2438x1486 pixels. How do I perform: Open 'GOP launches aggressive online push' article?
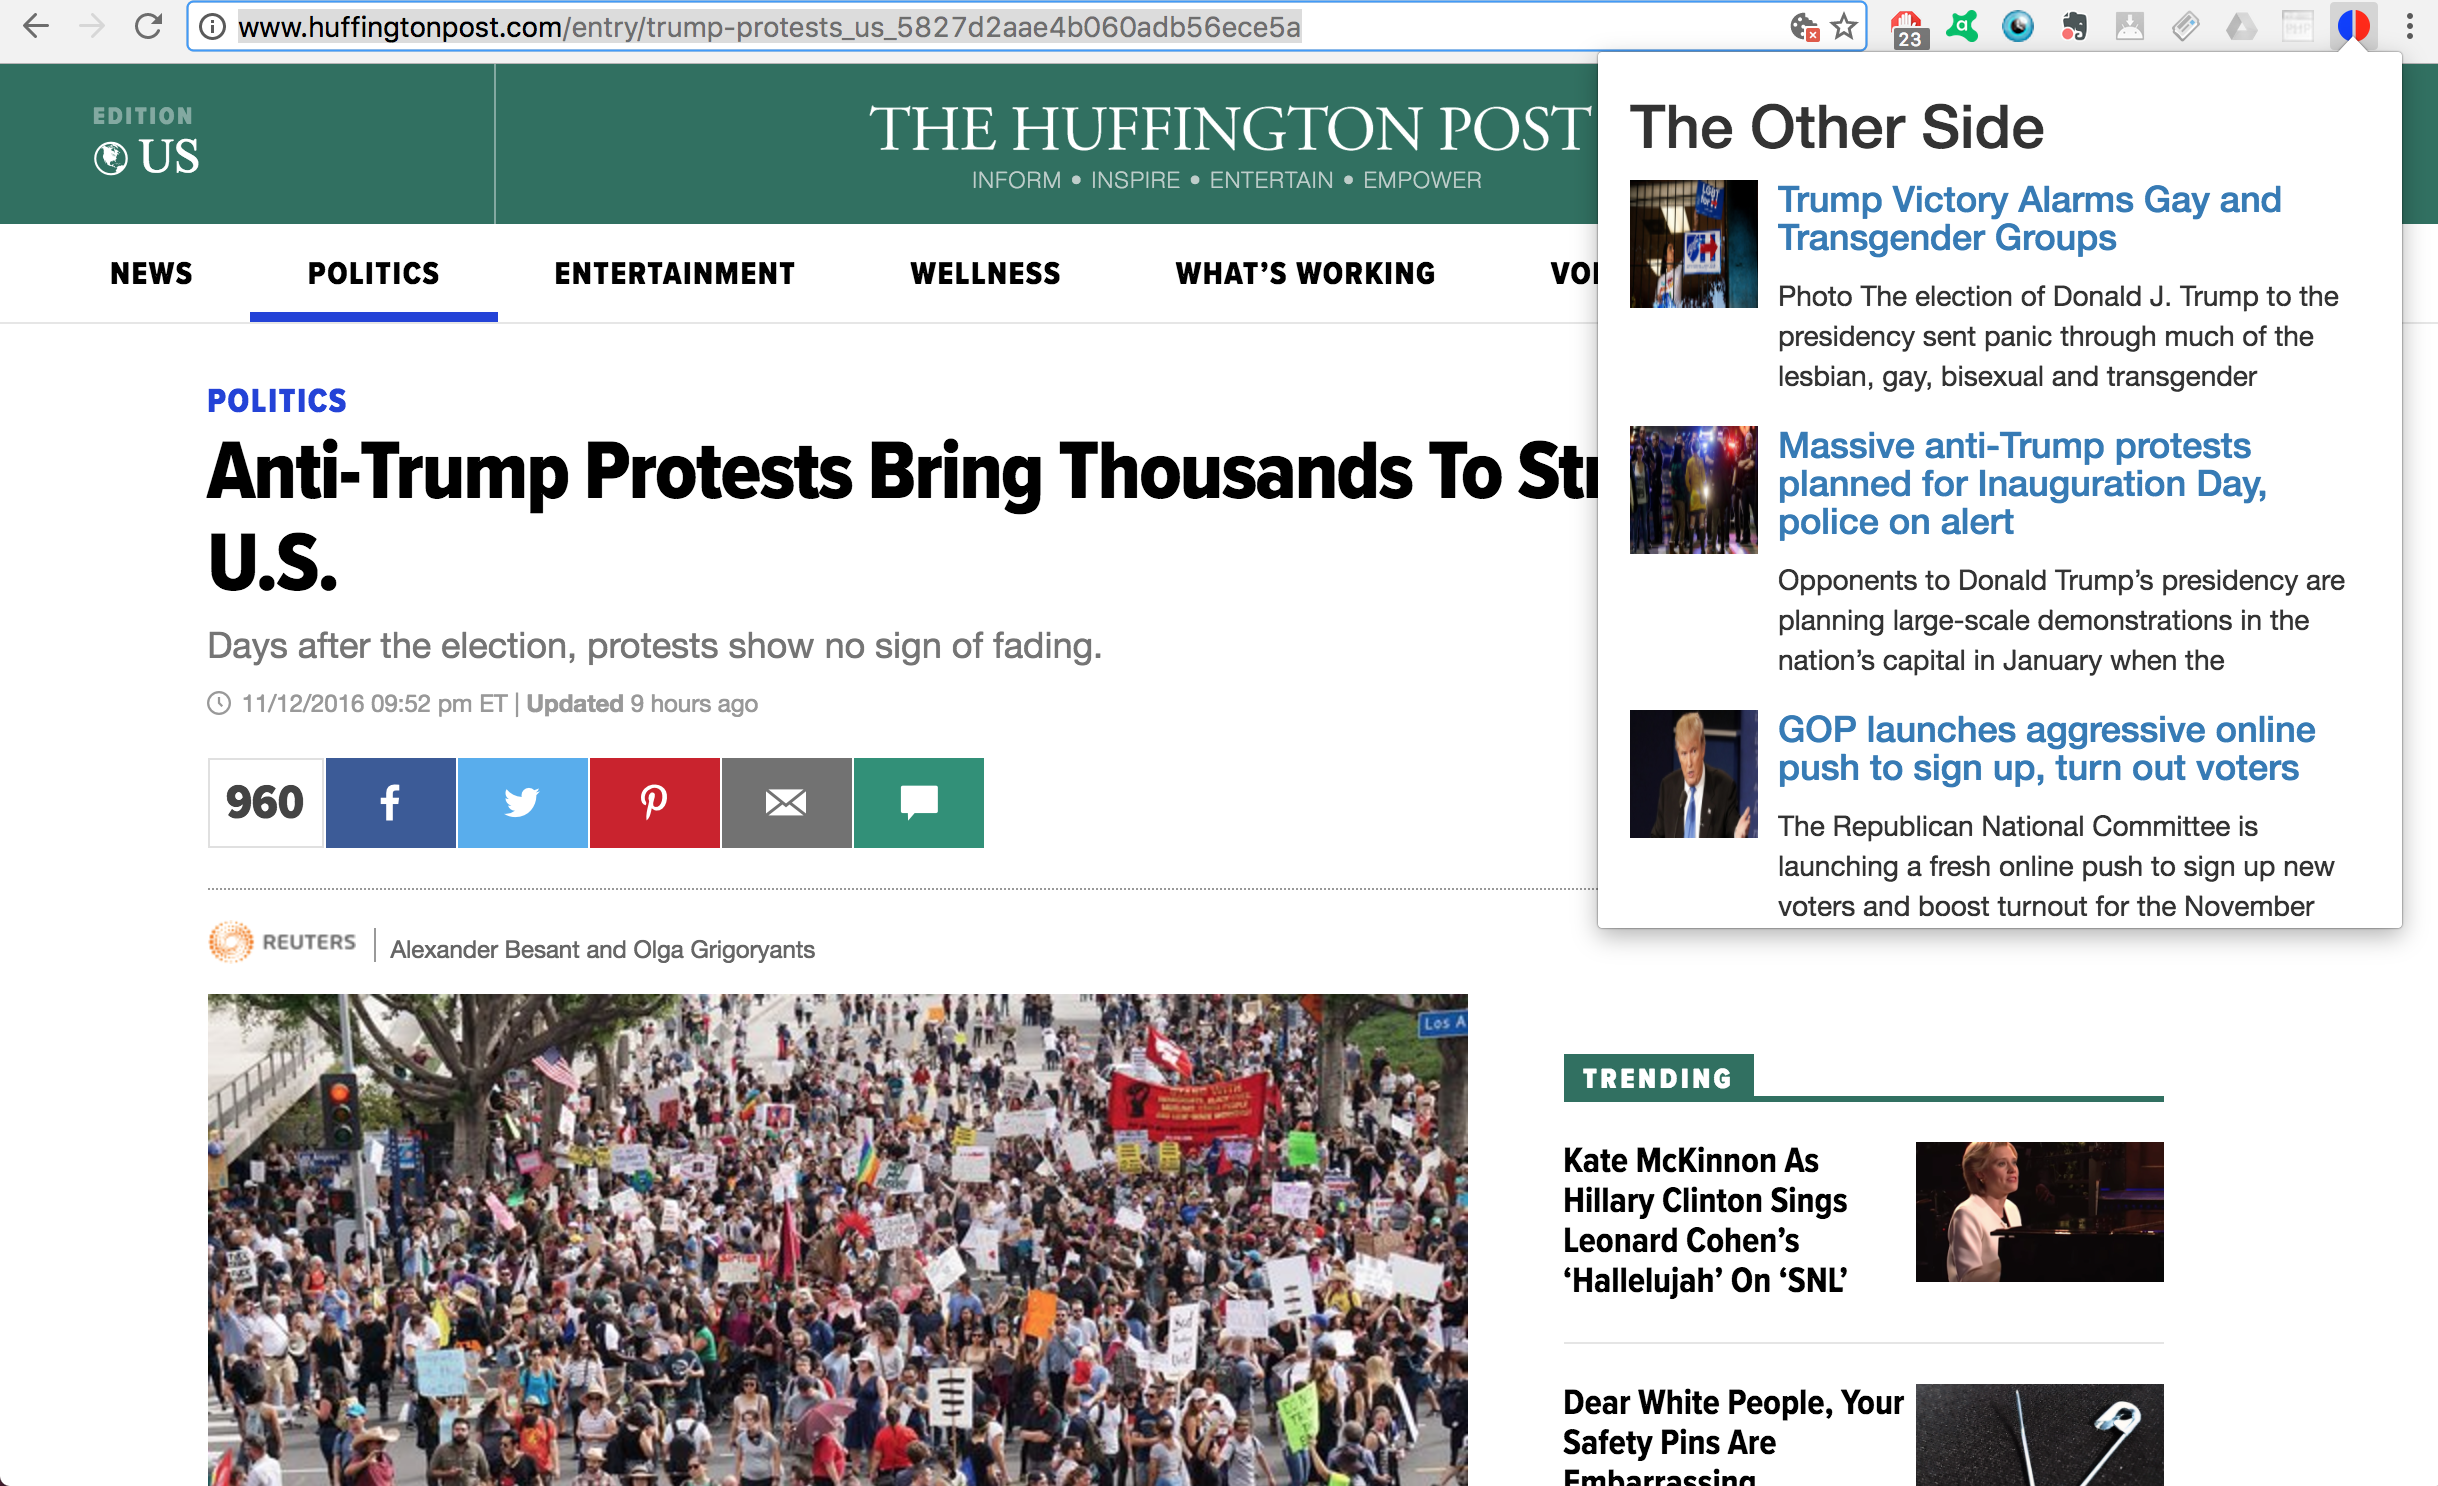(2045, 748)
